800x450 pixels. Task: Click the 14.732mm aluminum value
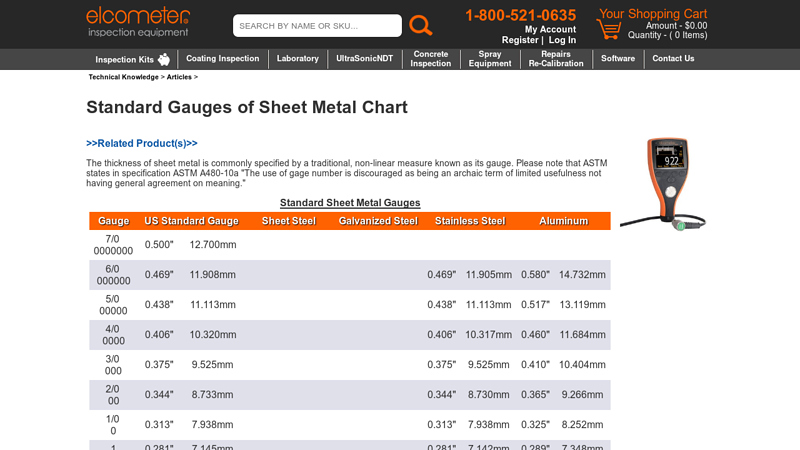click(582, 275)
